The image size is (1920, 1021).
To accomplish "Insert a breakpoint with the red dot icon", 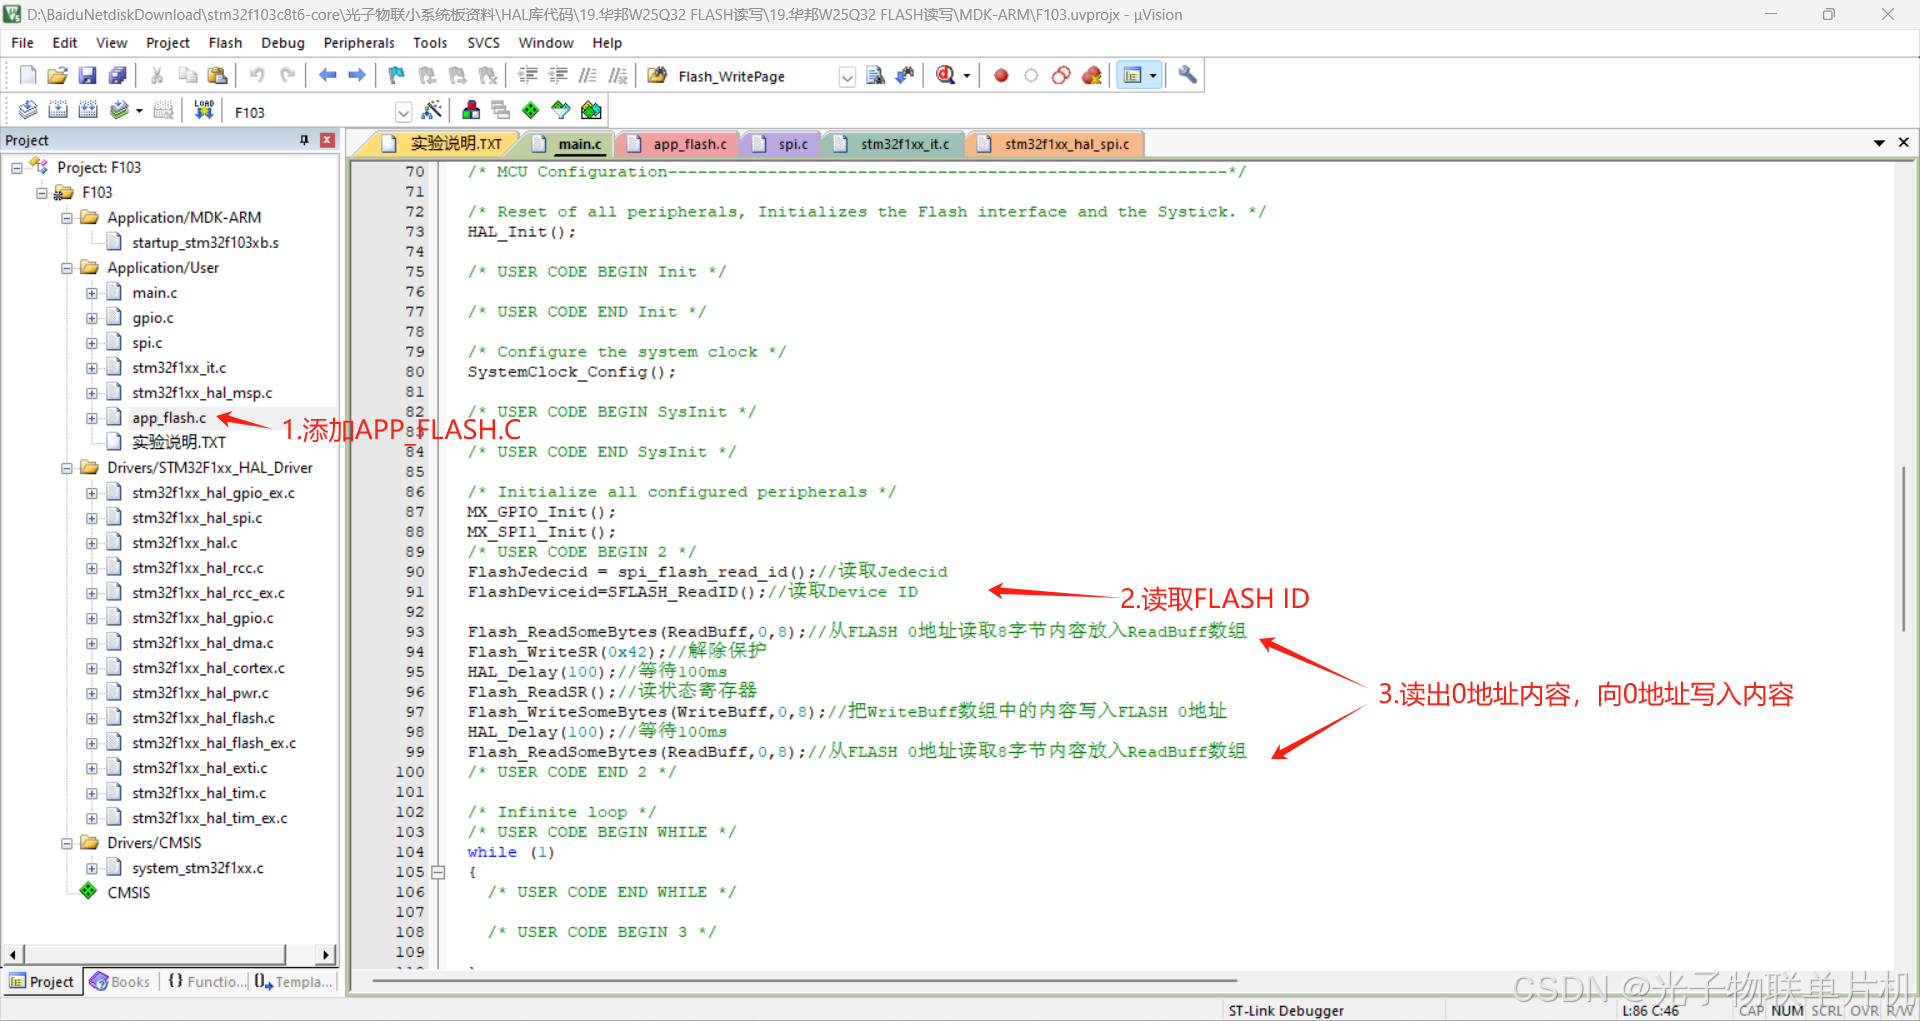I will click(x=1001, y=76).
